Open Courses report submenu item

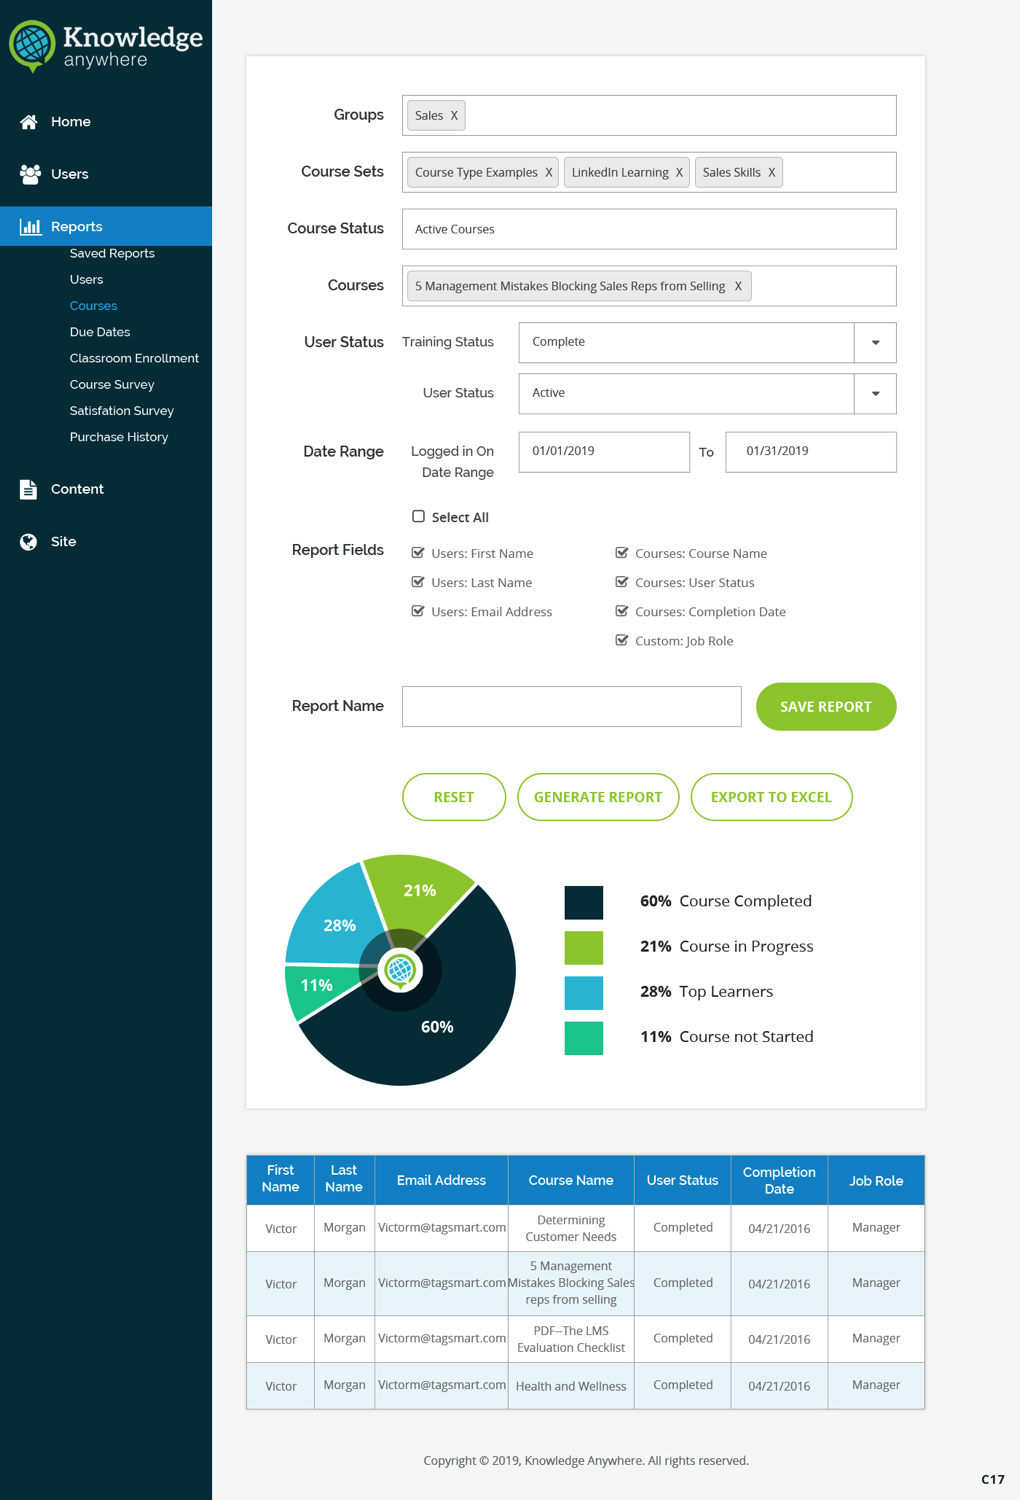coord(93,306)
